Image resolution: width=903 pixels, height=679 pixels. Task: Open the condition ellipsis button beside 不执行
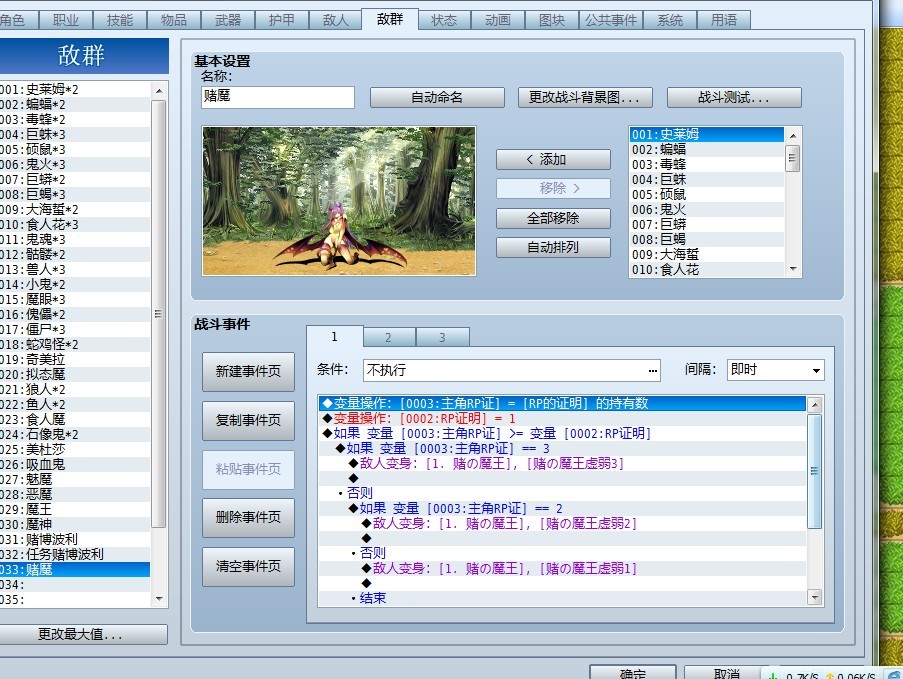(652, 370)
